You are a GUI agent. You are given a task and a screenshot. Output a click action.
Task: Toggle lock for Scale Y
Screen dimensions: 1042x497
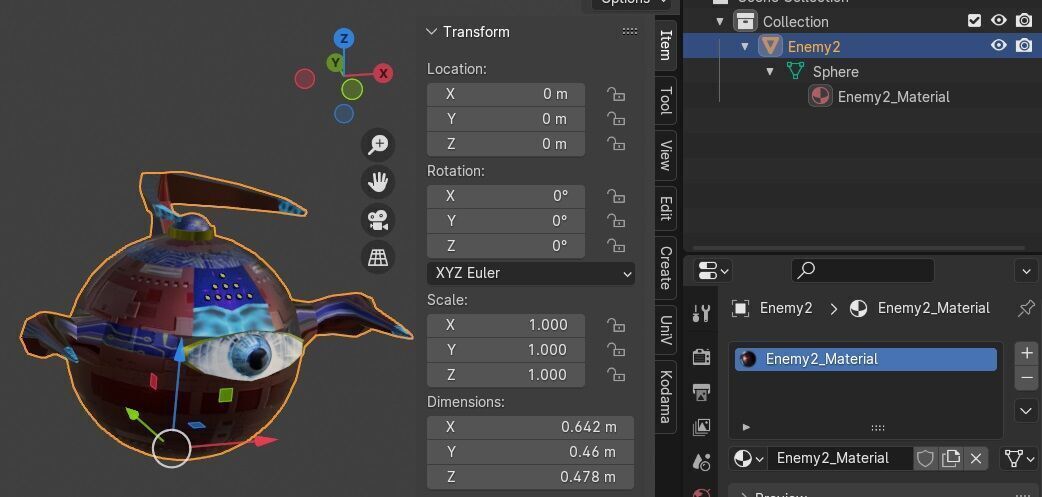[616, 349]
